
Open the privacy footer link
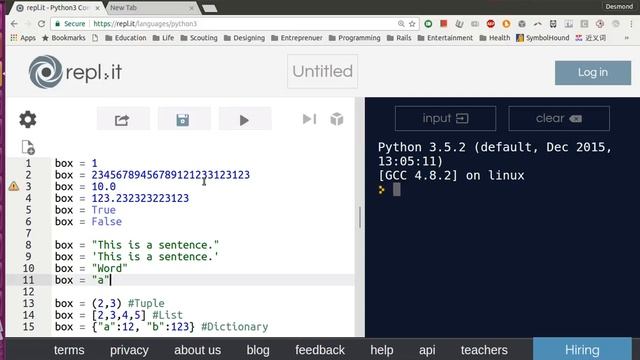coord(129,350)
